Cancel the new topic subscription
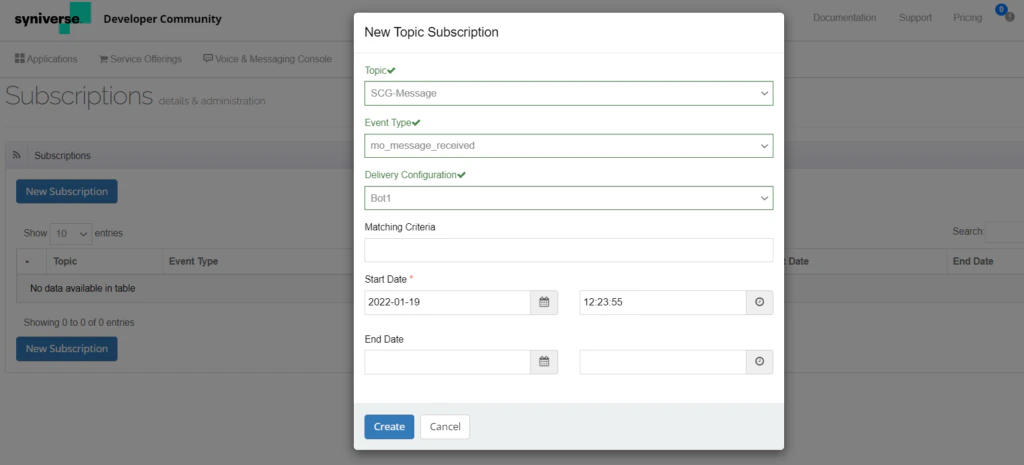 [x=445, y=427]
